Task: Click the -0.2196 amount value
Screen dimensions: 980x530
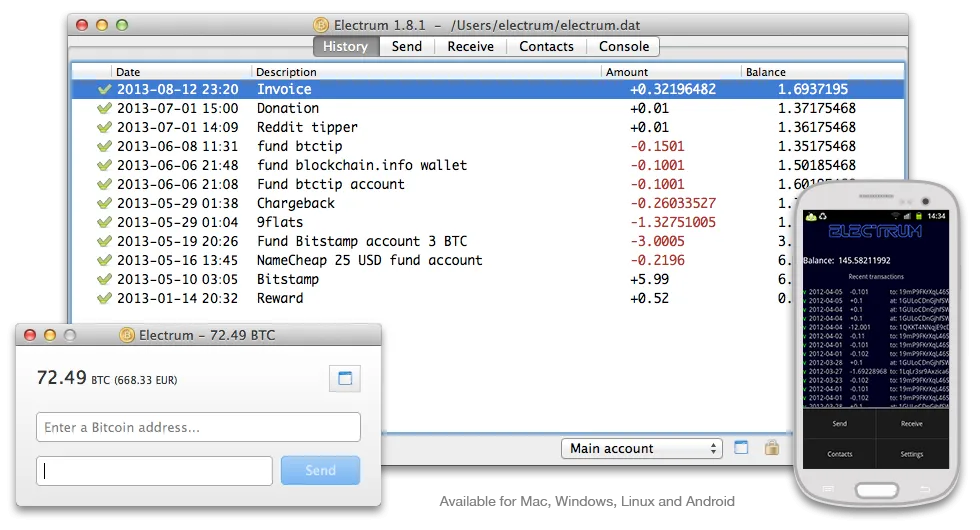Action: [657, 260]
